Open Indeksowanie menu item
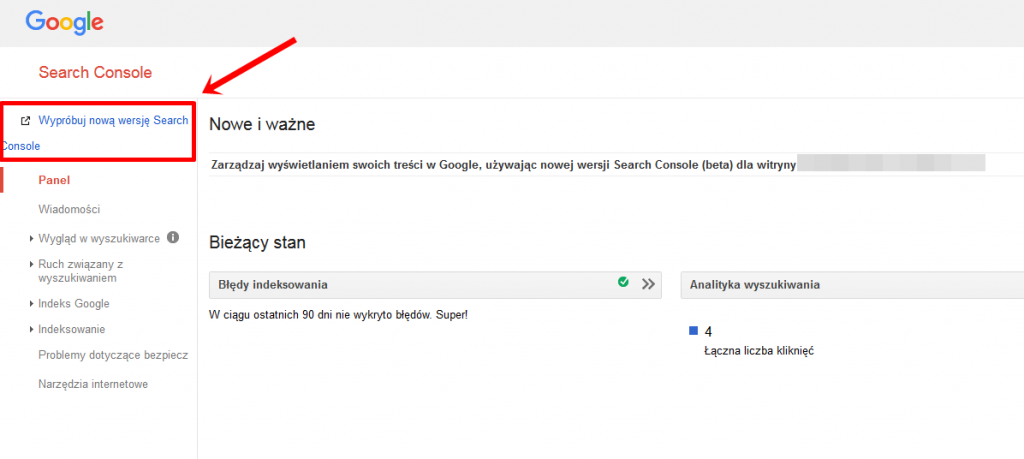This screenshot has height=459, width=1024. (x=72, y=330)
